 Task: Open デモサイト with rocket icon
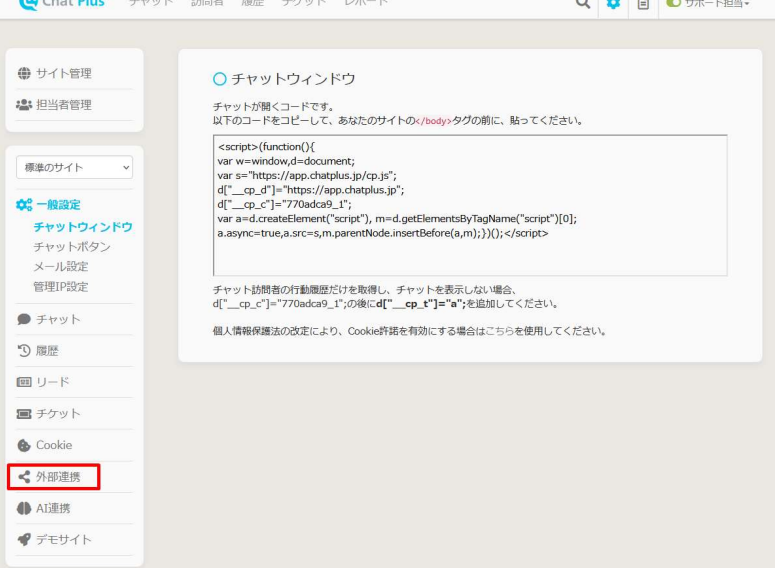[63, 540]
